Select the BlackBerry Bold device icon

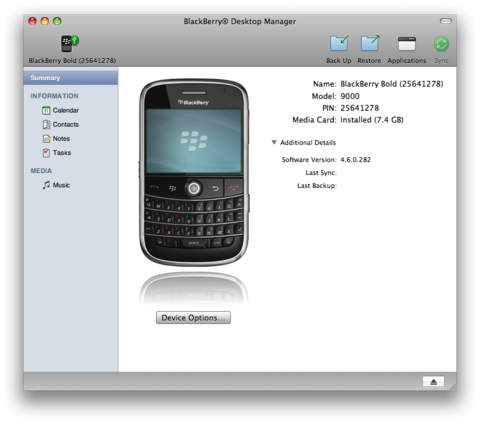[69, 44]
